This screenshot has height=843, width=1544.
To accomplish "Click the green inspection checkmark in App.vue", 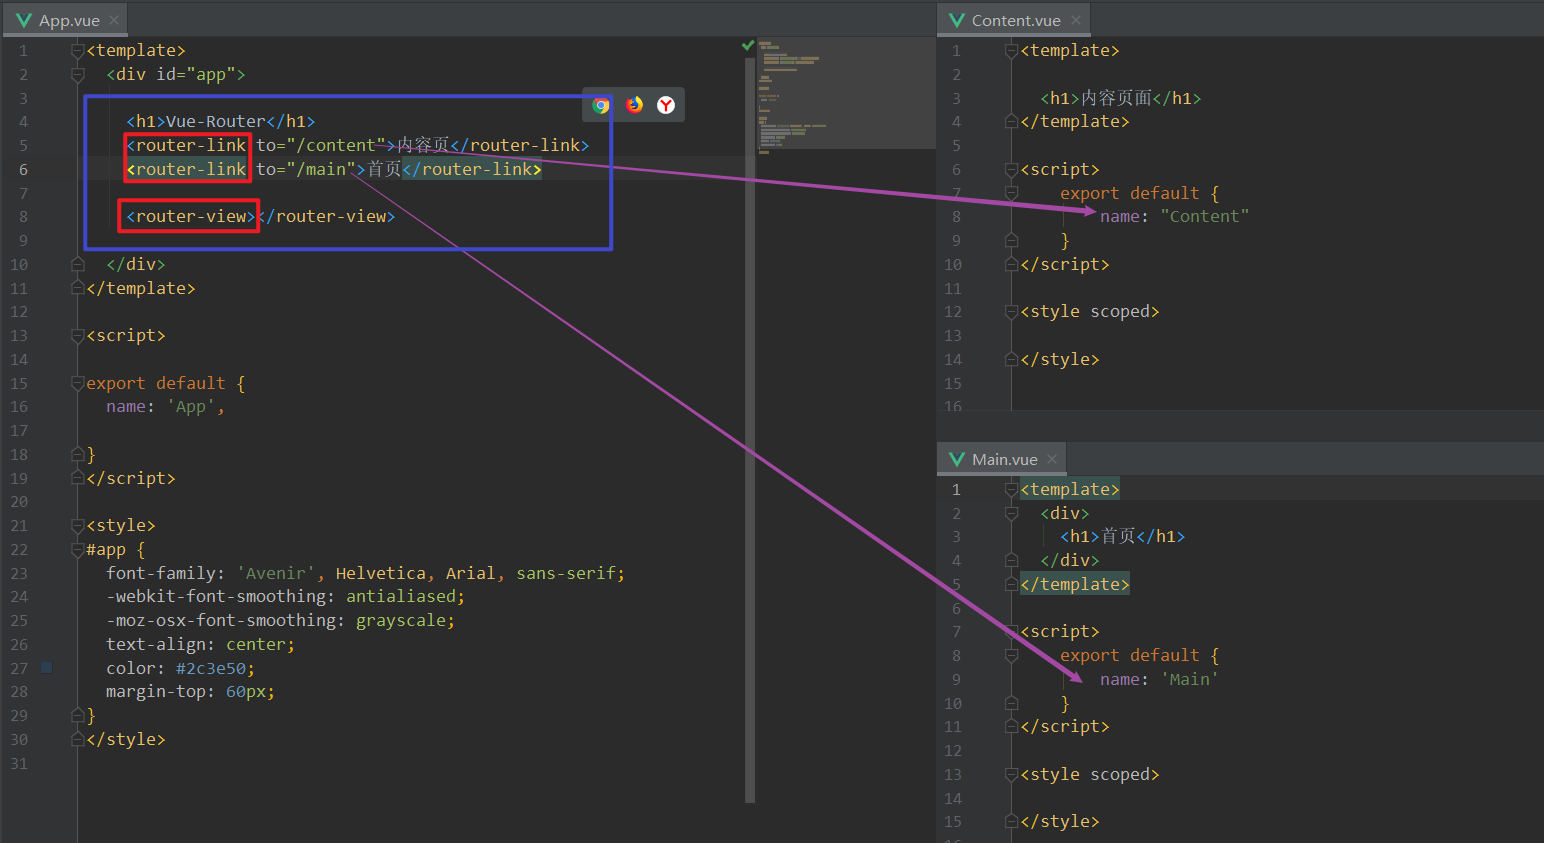I will pyautogui.click(x=748, y=45).
